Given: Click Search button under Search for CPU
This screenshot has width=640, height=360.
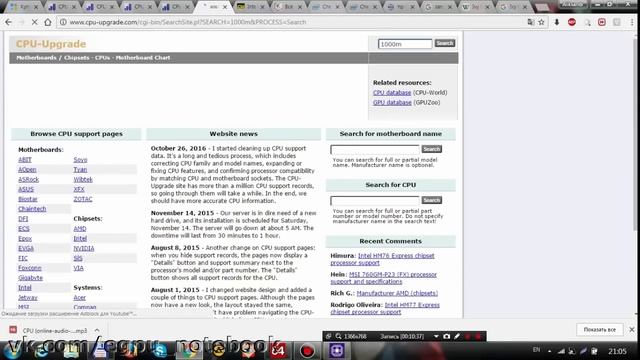Looking at the screenshot, I should coord(431,200).
